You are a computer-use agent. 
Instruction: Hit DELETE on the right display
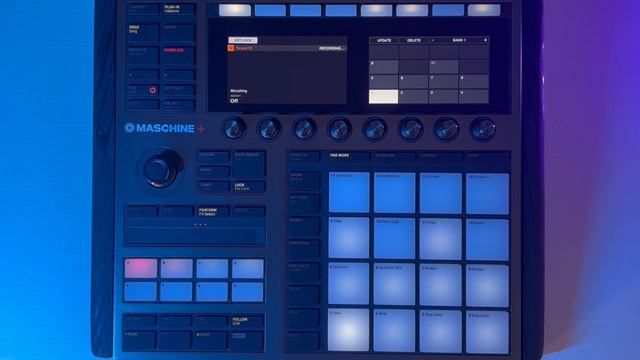pyautogui.click(x=413, y=40)
